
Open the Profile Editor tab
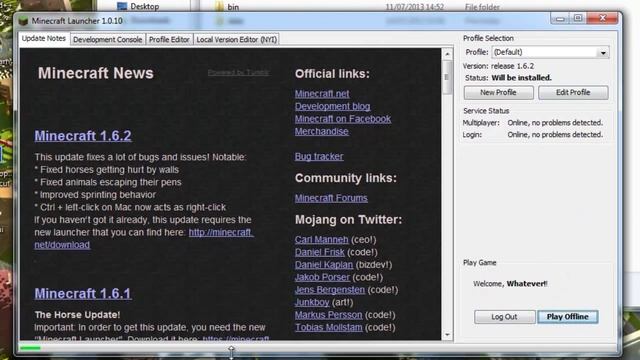(x=169, y=40)
